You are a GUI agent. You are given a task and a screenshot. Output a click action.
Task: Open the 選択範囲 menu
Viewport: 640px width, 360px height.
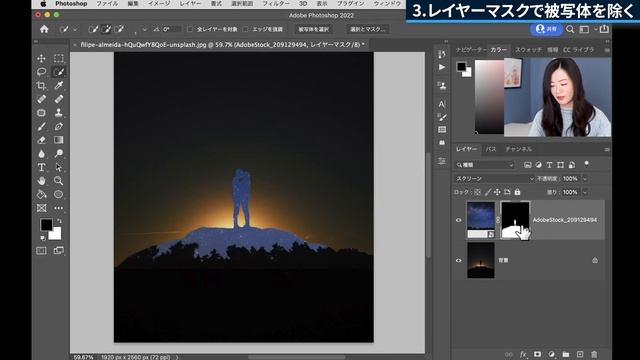click(x=242, y=4)
